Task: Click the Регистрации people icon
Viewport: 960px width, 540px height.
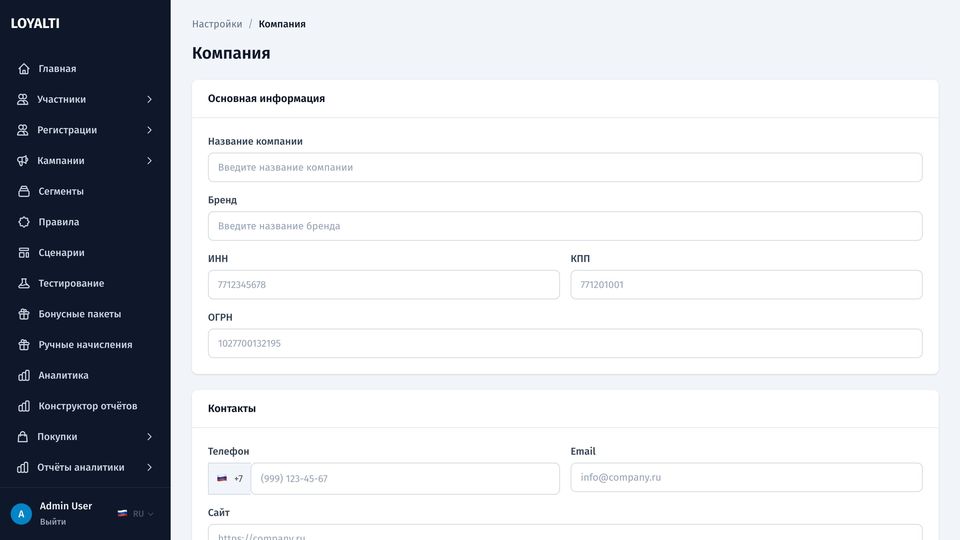Action: click(23, 130)
